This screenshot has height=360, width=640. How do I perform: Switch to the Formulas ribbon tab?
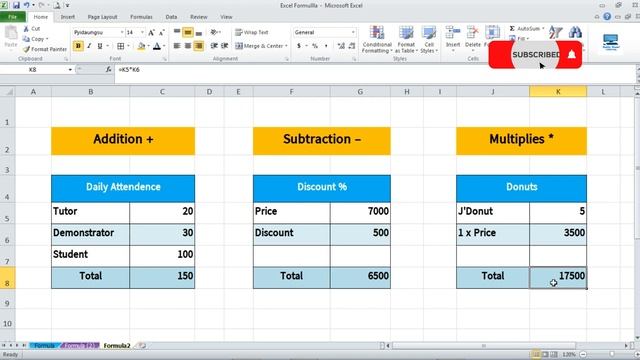click(141, 17)
